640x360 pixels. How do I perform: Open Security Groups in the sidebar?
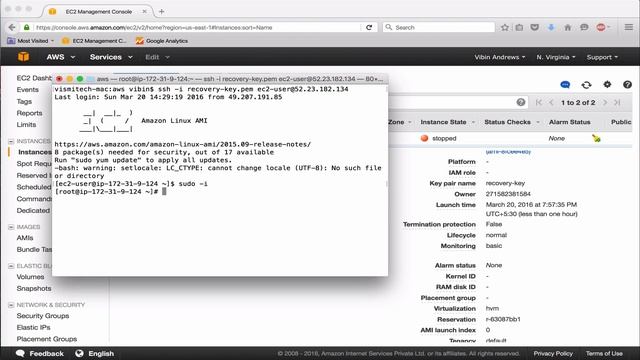click(x=43, y=316)
